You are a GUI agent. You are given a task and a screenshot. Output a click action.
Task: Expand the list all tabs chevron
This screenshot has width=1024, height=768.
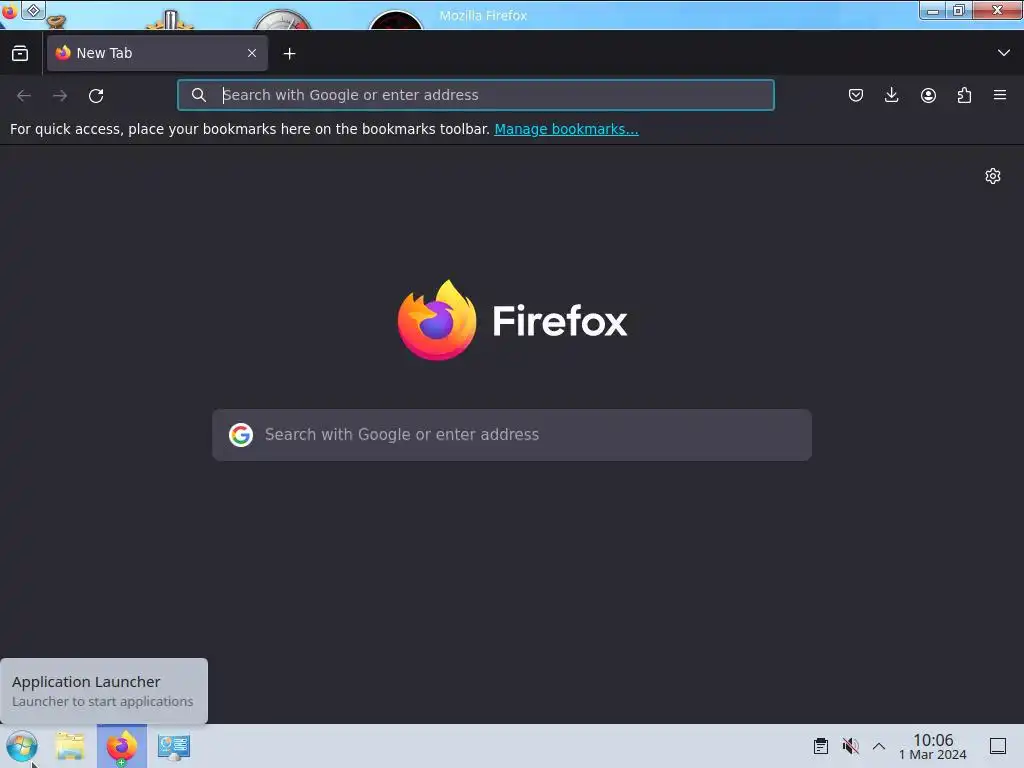point(1004,53)
